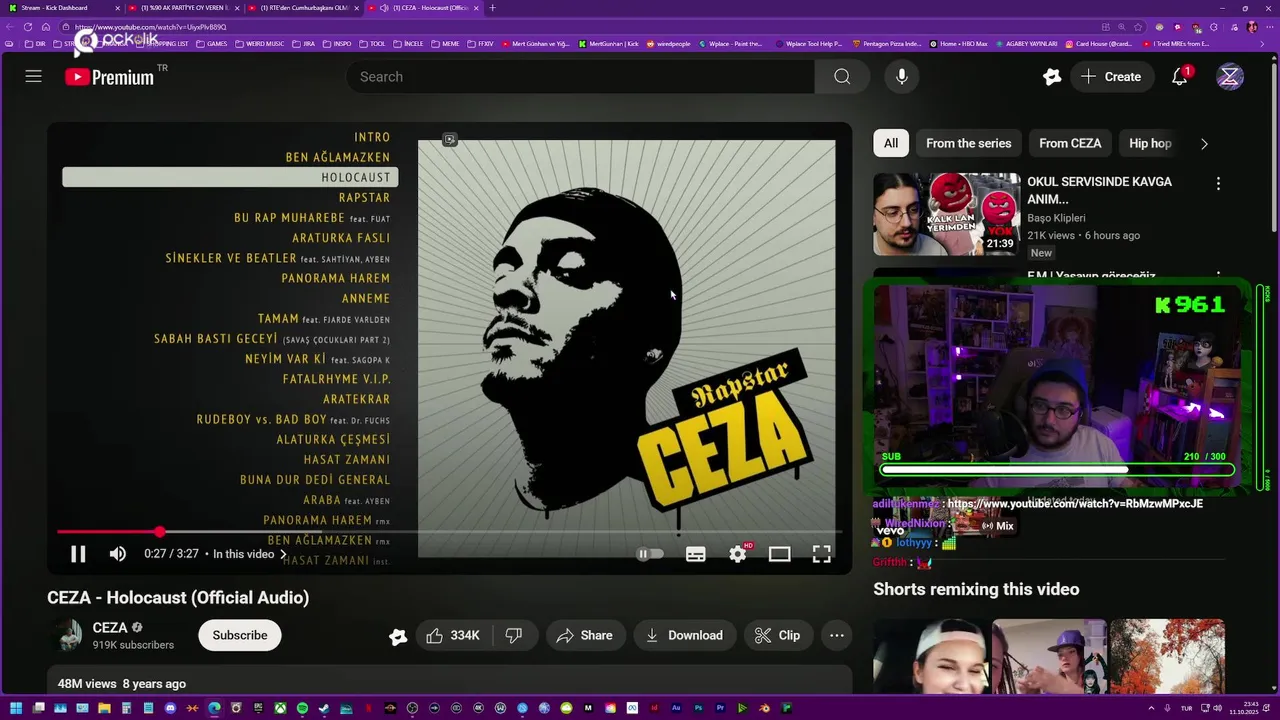Viewport: 1280px width, 720px height.
Task: Share the video
Action: tap(585, 635)
